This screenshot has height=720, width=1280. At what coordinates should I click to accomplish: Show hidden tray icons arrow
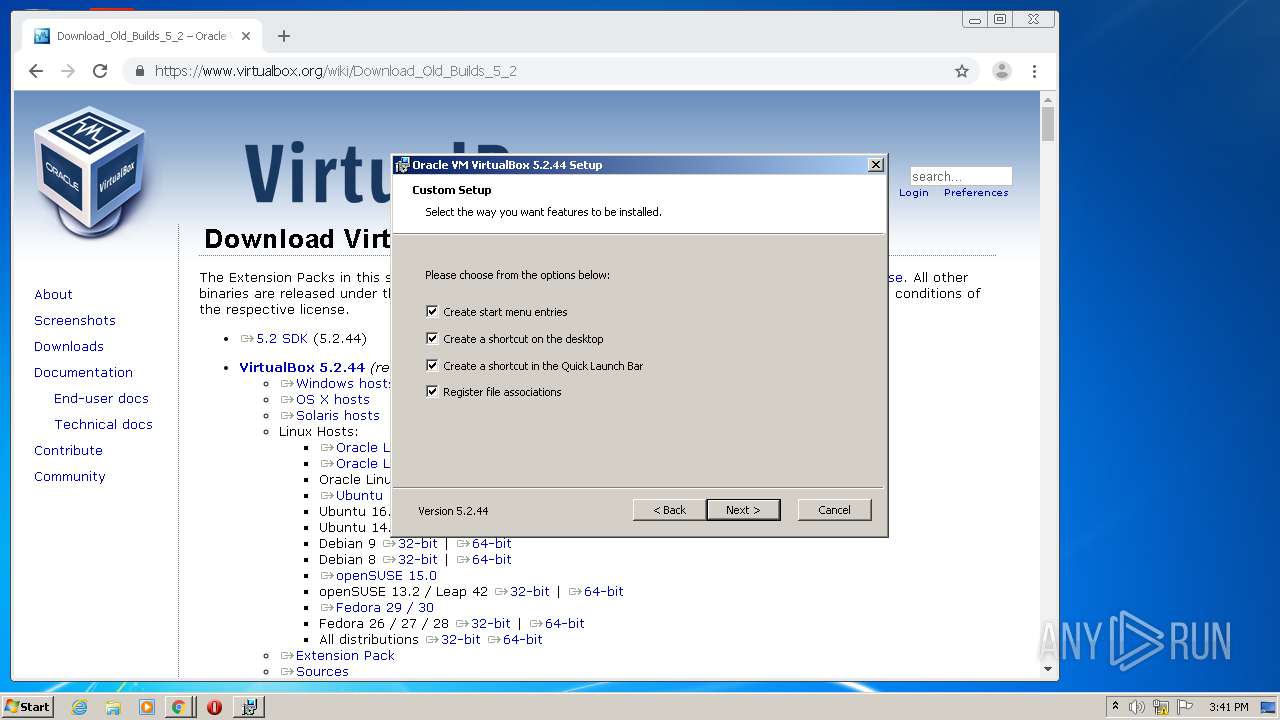click(1115, 706)
